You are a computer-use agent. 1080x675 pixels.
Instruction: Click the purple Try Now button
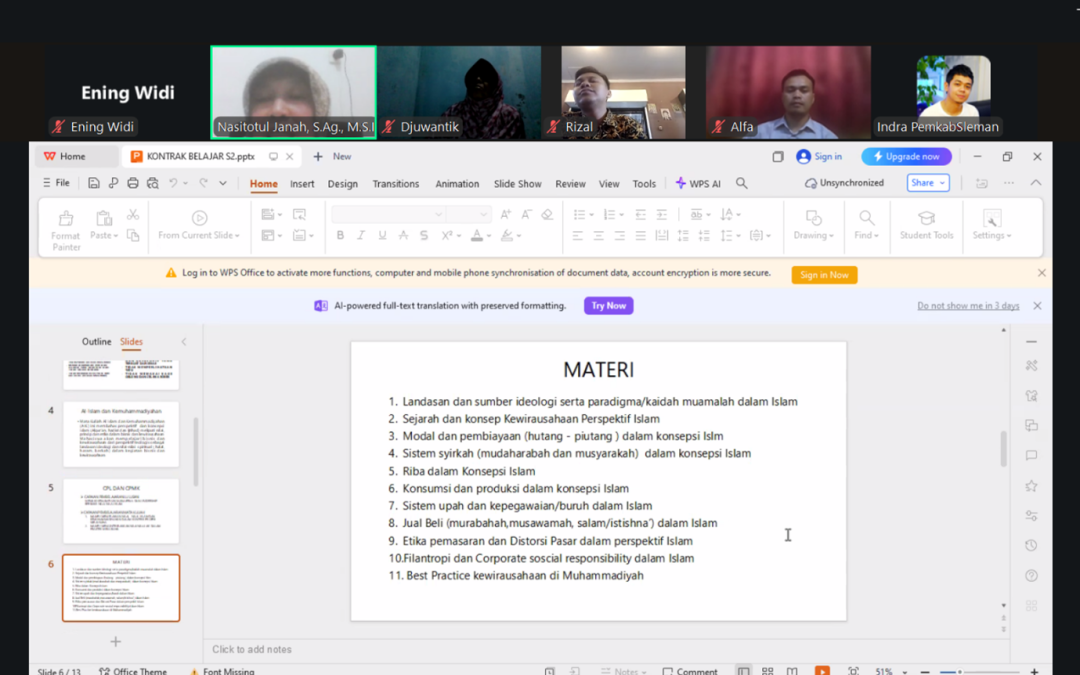coord(608,305)
